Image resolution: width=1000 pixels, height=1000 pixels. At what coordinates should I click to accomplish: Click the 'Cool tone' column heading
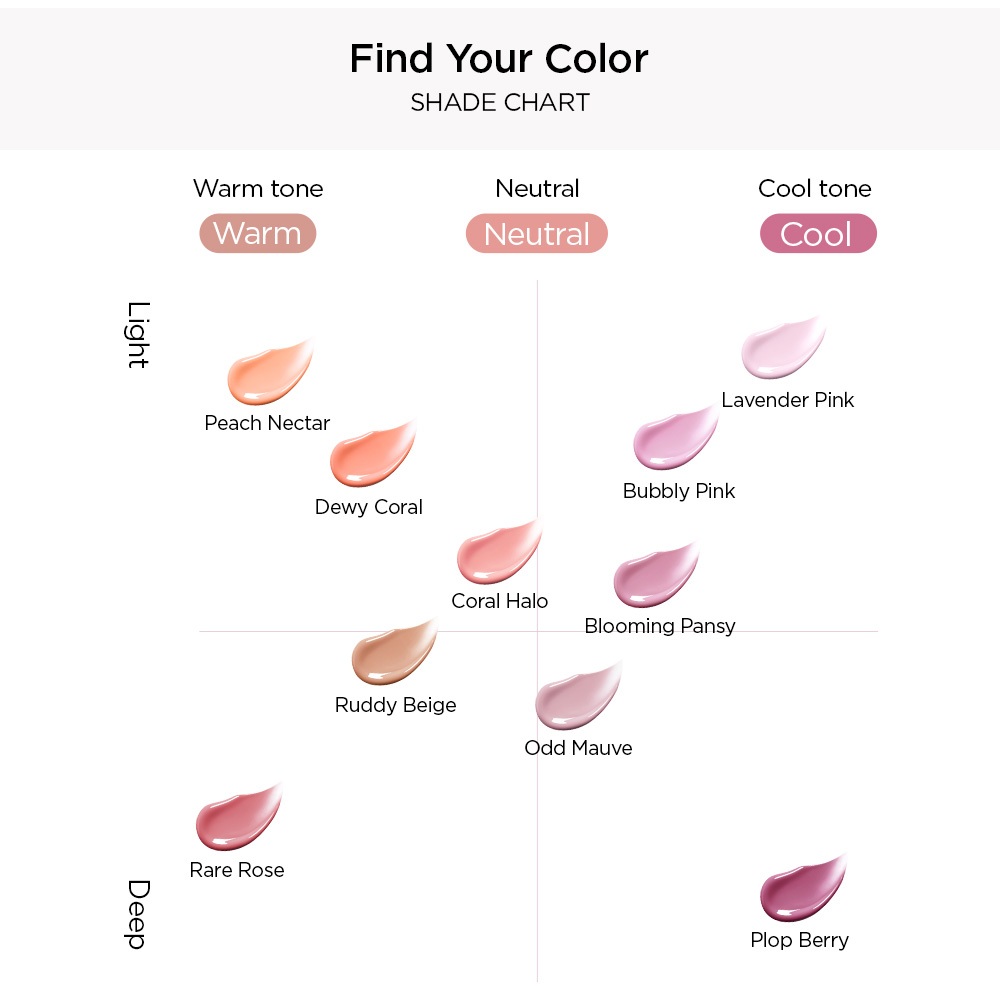click(815, 188)
